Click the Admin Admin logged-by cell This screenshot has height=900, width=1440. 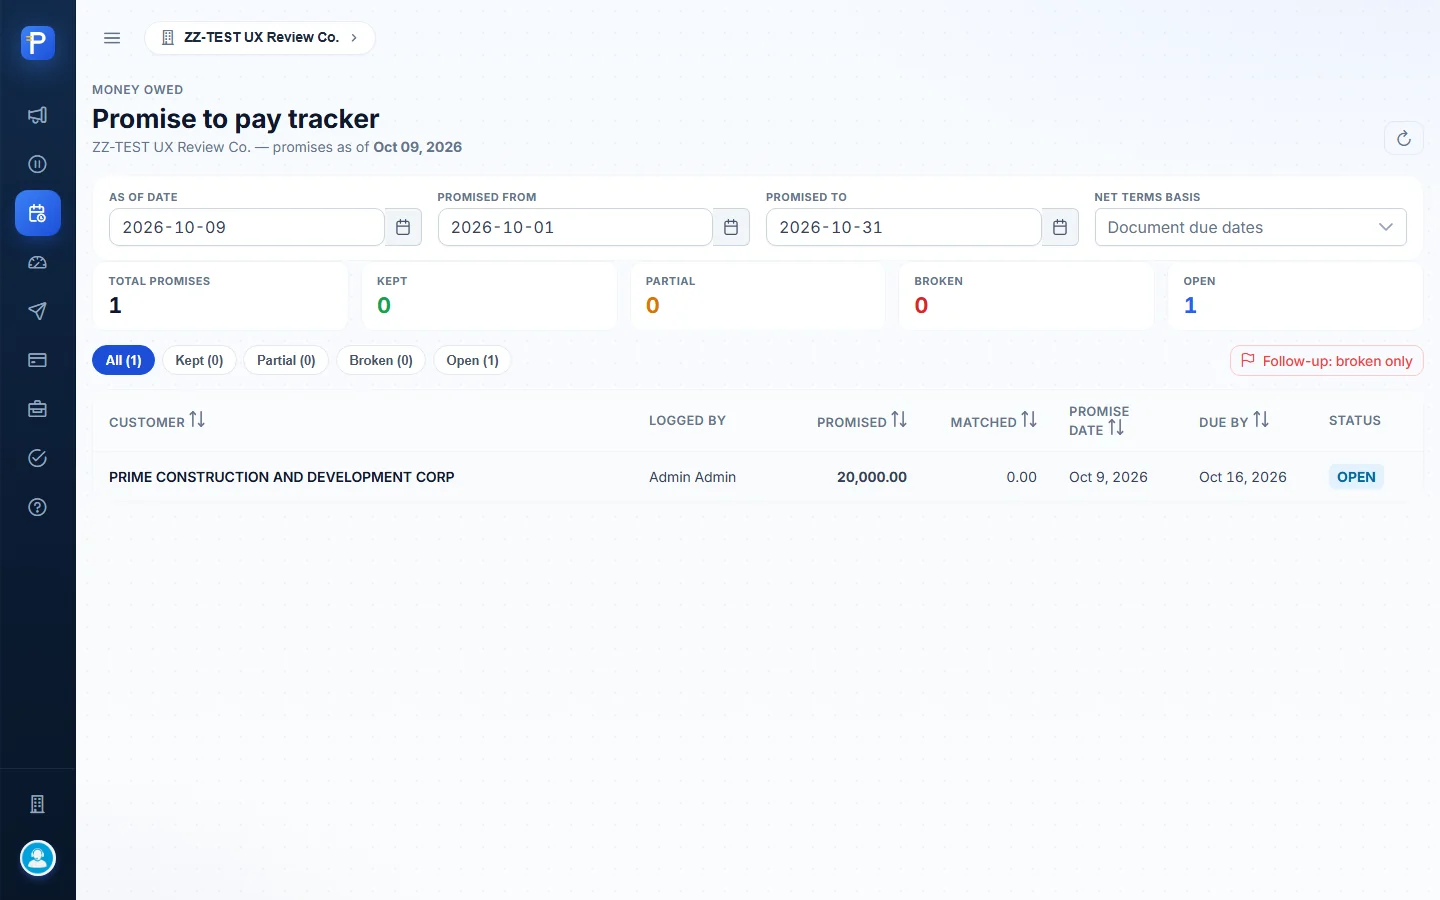[x=692, y=477]
